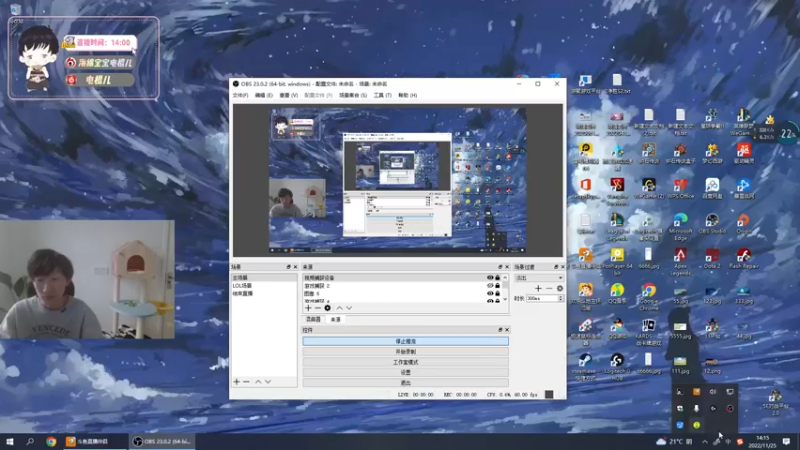Open the 编辑(E) menu
The height and width of the screenshot is (450, 800).
264,95
